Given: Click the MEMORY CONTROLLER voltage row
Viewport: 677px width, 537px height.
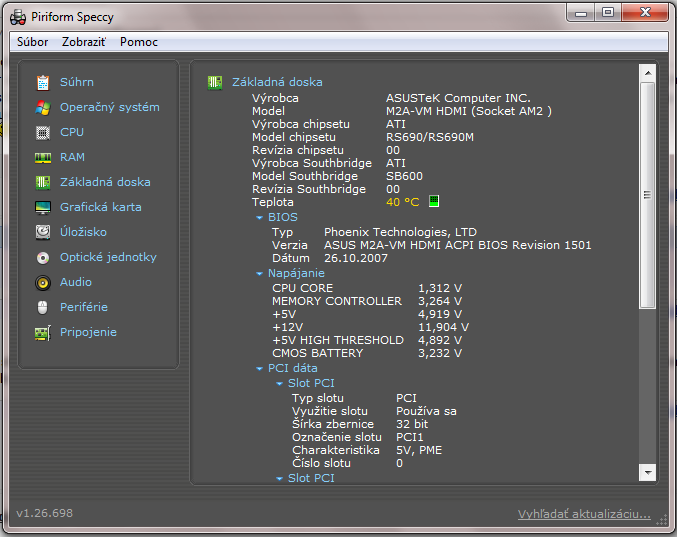Looking at the screenshot, I should pos(367,301).
